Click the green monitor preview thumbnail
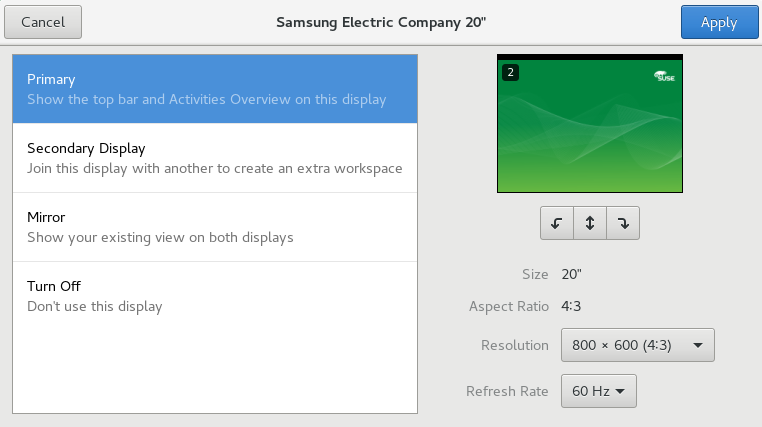The height and width of the screenshot is (427, 762). pos(590,130)
